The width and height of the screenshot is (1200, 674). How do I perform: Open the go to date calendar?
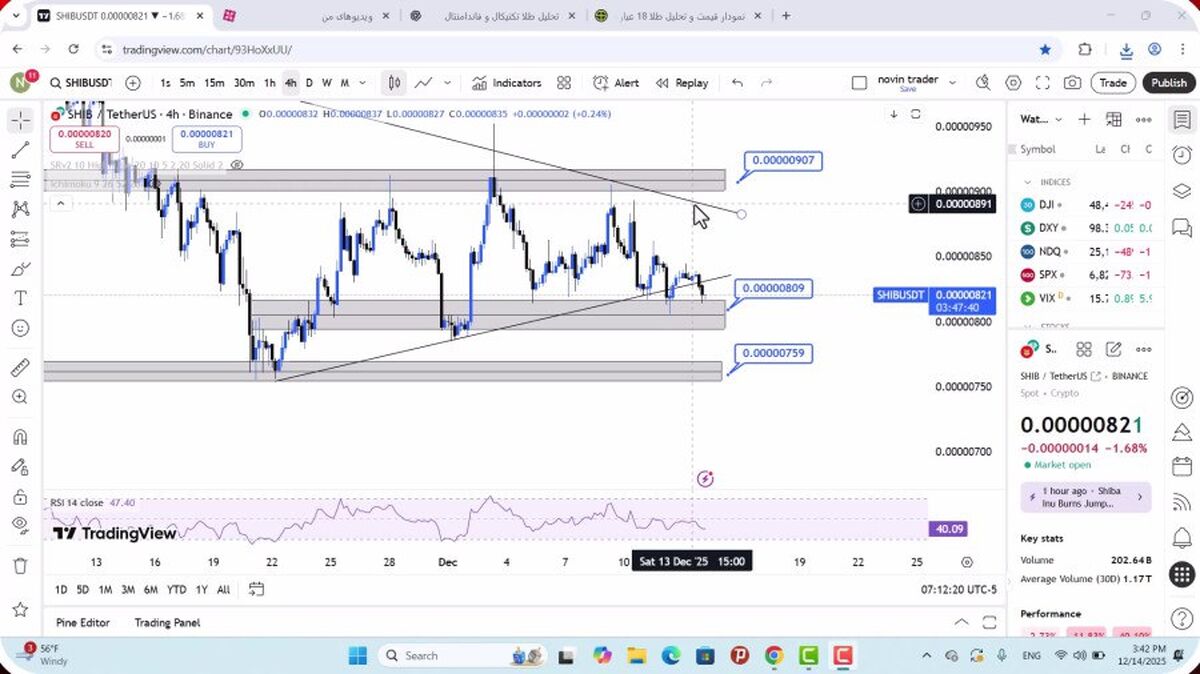tap(257, 589)
